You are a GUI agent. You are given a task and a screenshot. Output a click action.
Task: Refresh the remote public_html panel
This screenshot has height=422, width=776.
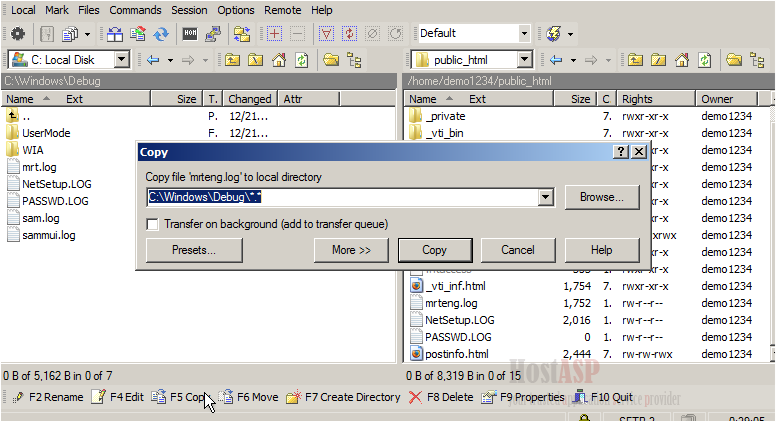[x=705, y=60]
